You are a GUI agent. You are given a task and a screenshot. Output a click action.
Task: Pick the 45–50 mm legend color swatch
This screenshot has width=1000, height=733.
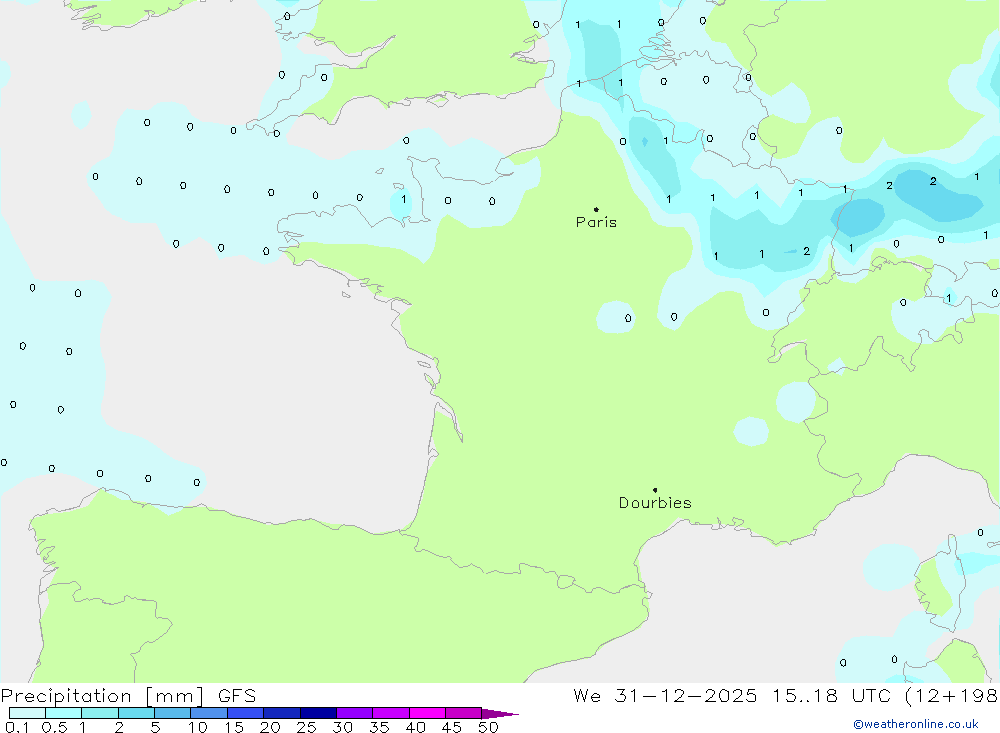(464, 713)
